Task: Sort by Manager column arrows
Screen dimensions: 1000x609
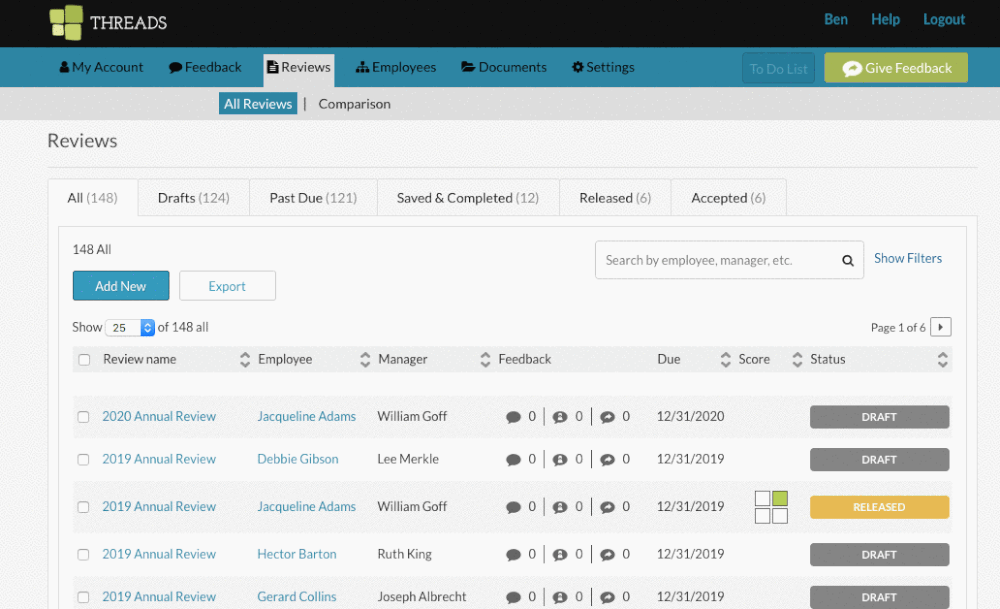Action: coord(485,360)
